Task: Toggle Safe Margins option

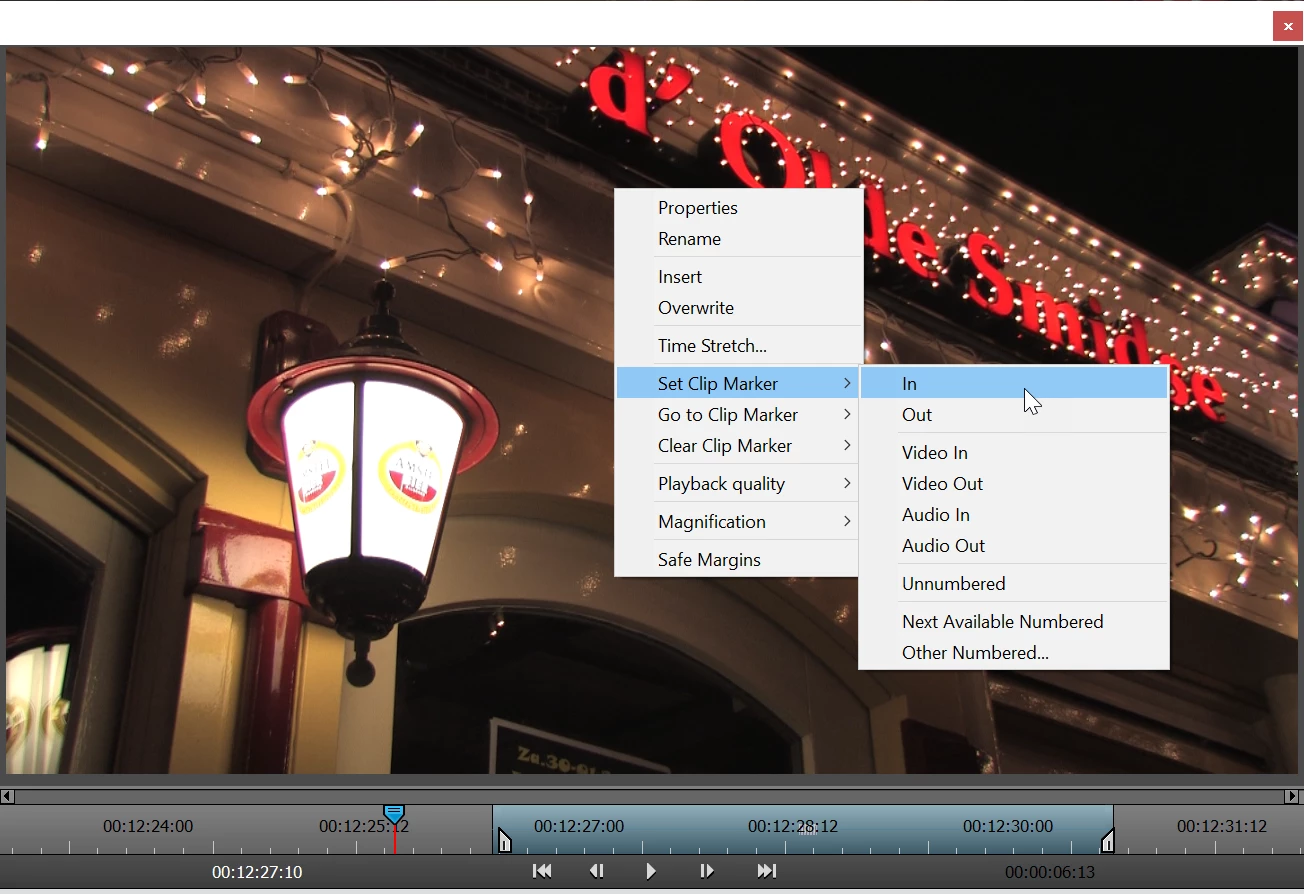Action: tap(738, 560)
